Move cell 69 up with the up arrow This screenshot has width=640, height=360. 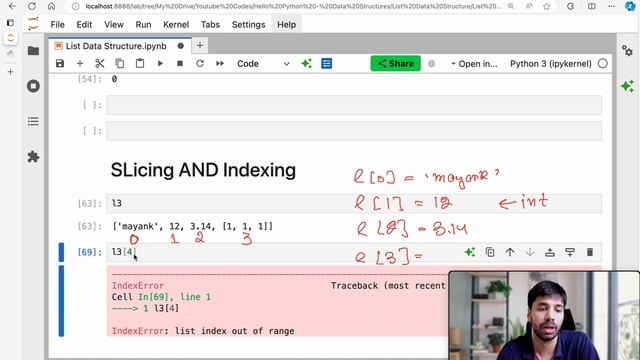click(x=510, y=252)
